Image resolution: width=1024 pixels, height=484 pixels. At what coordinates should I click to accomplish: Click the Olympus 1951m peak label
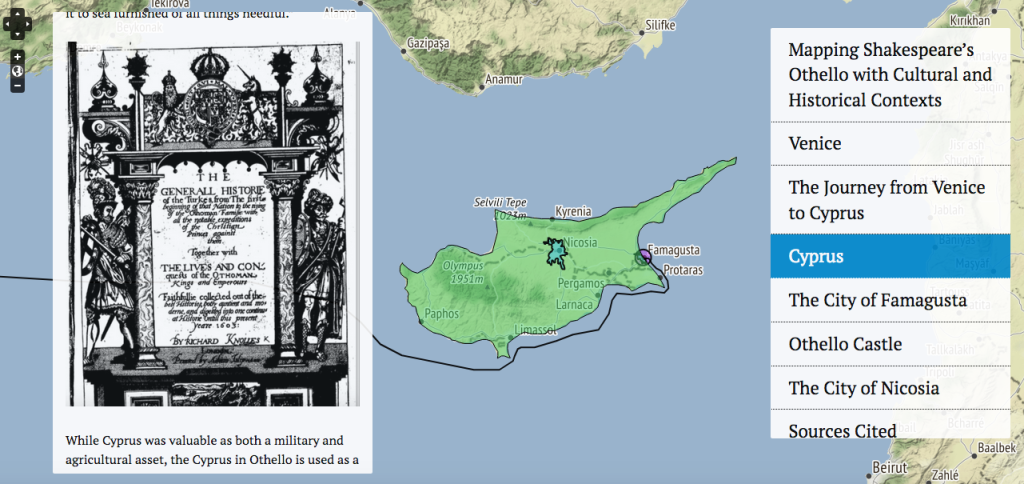click(x=463, y=272)
